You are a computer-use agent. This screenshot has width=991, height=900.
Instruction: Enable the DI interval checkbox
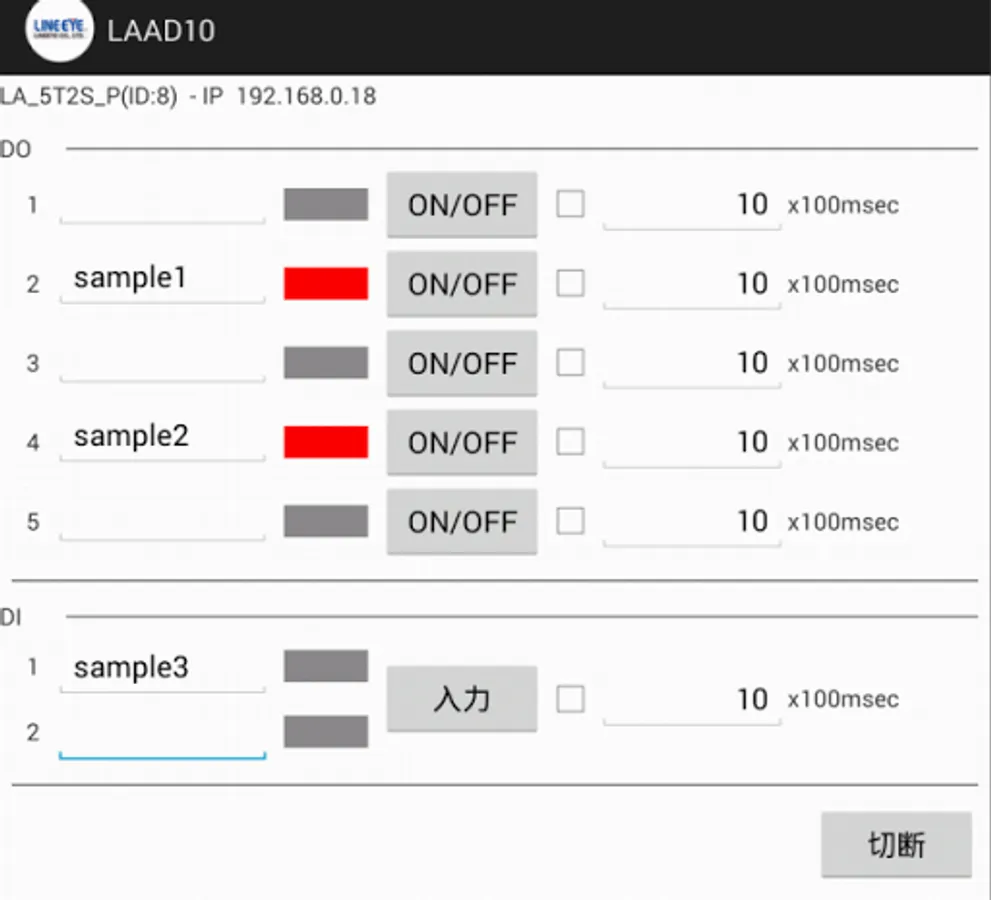pos(570,699)
